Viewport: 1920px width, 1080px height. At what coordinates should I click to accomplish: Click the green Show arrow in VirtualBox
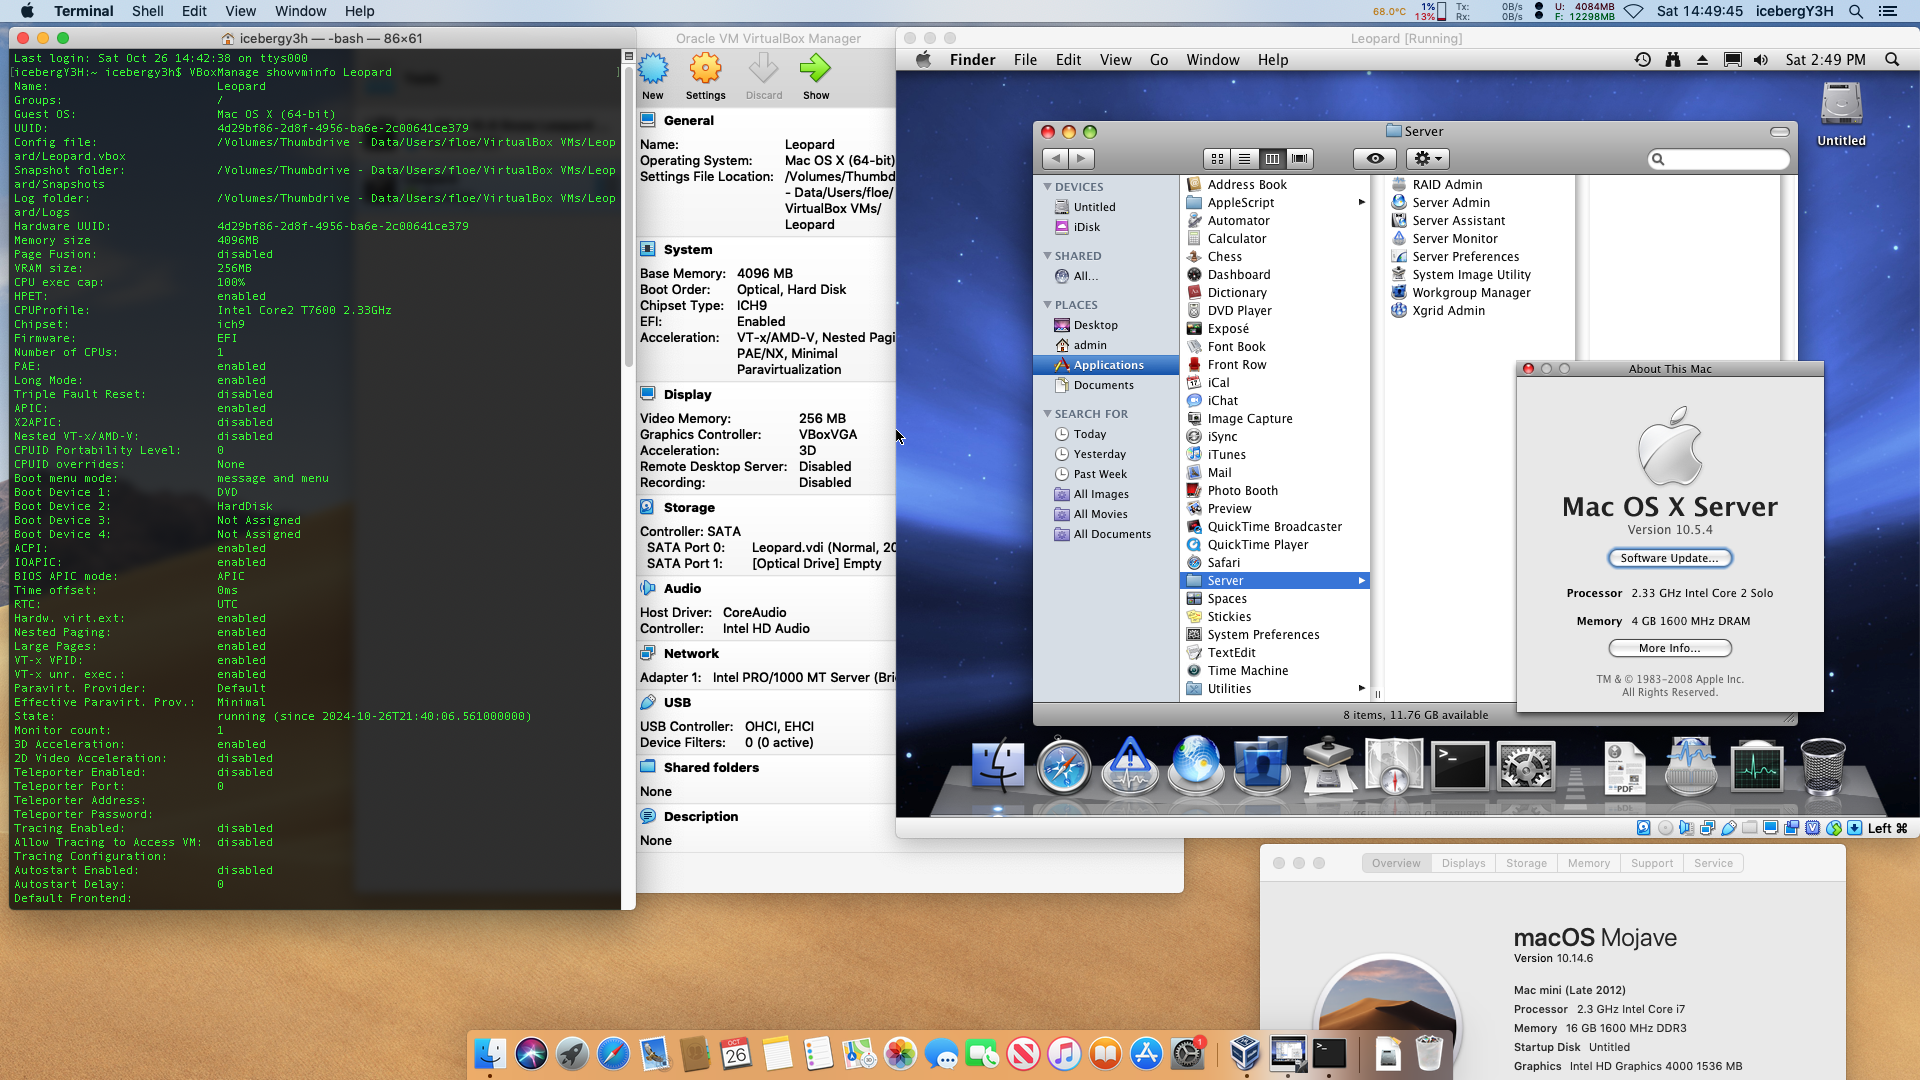pos(815,69)
